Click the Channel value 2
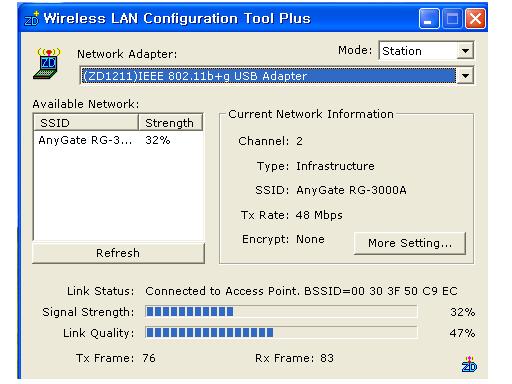Image resolution: width=512 pixels, height=384 pixels. pyautogui.click(x=299, y=141)
